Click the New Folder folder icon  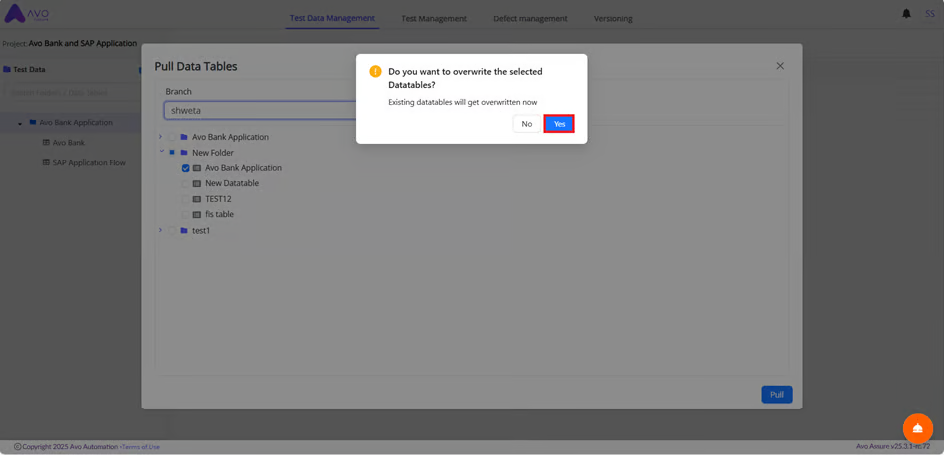click(x=184, y=153)
